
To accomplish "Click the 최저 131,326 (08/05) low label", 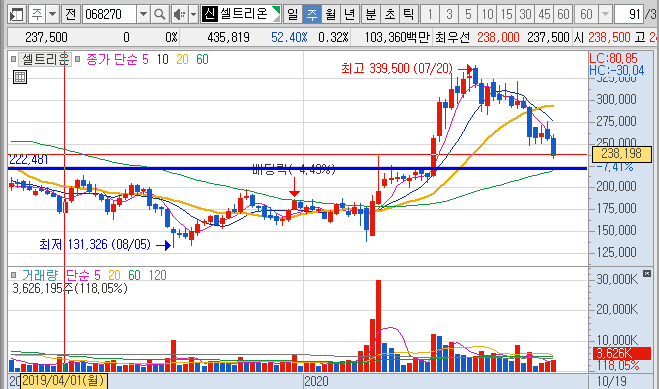I will point(95,244).
